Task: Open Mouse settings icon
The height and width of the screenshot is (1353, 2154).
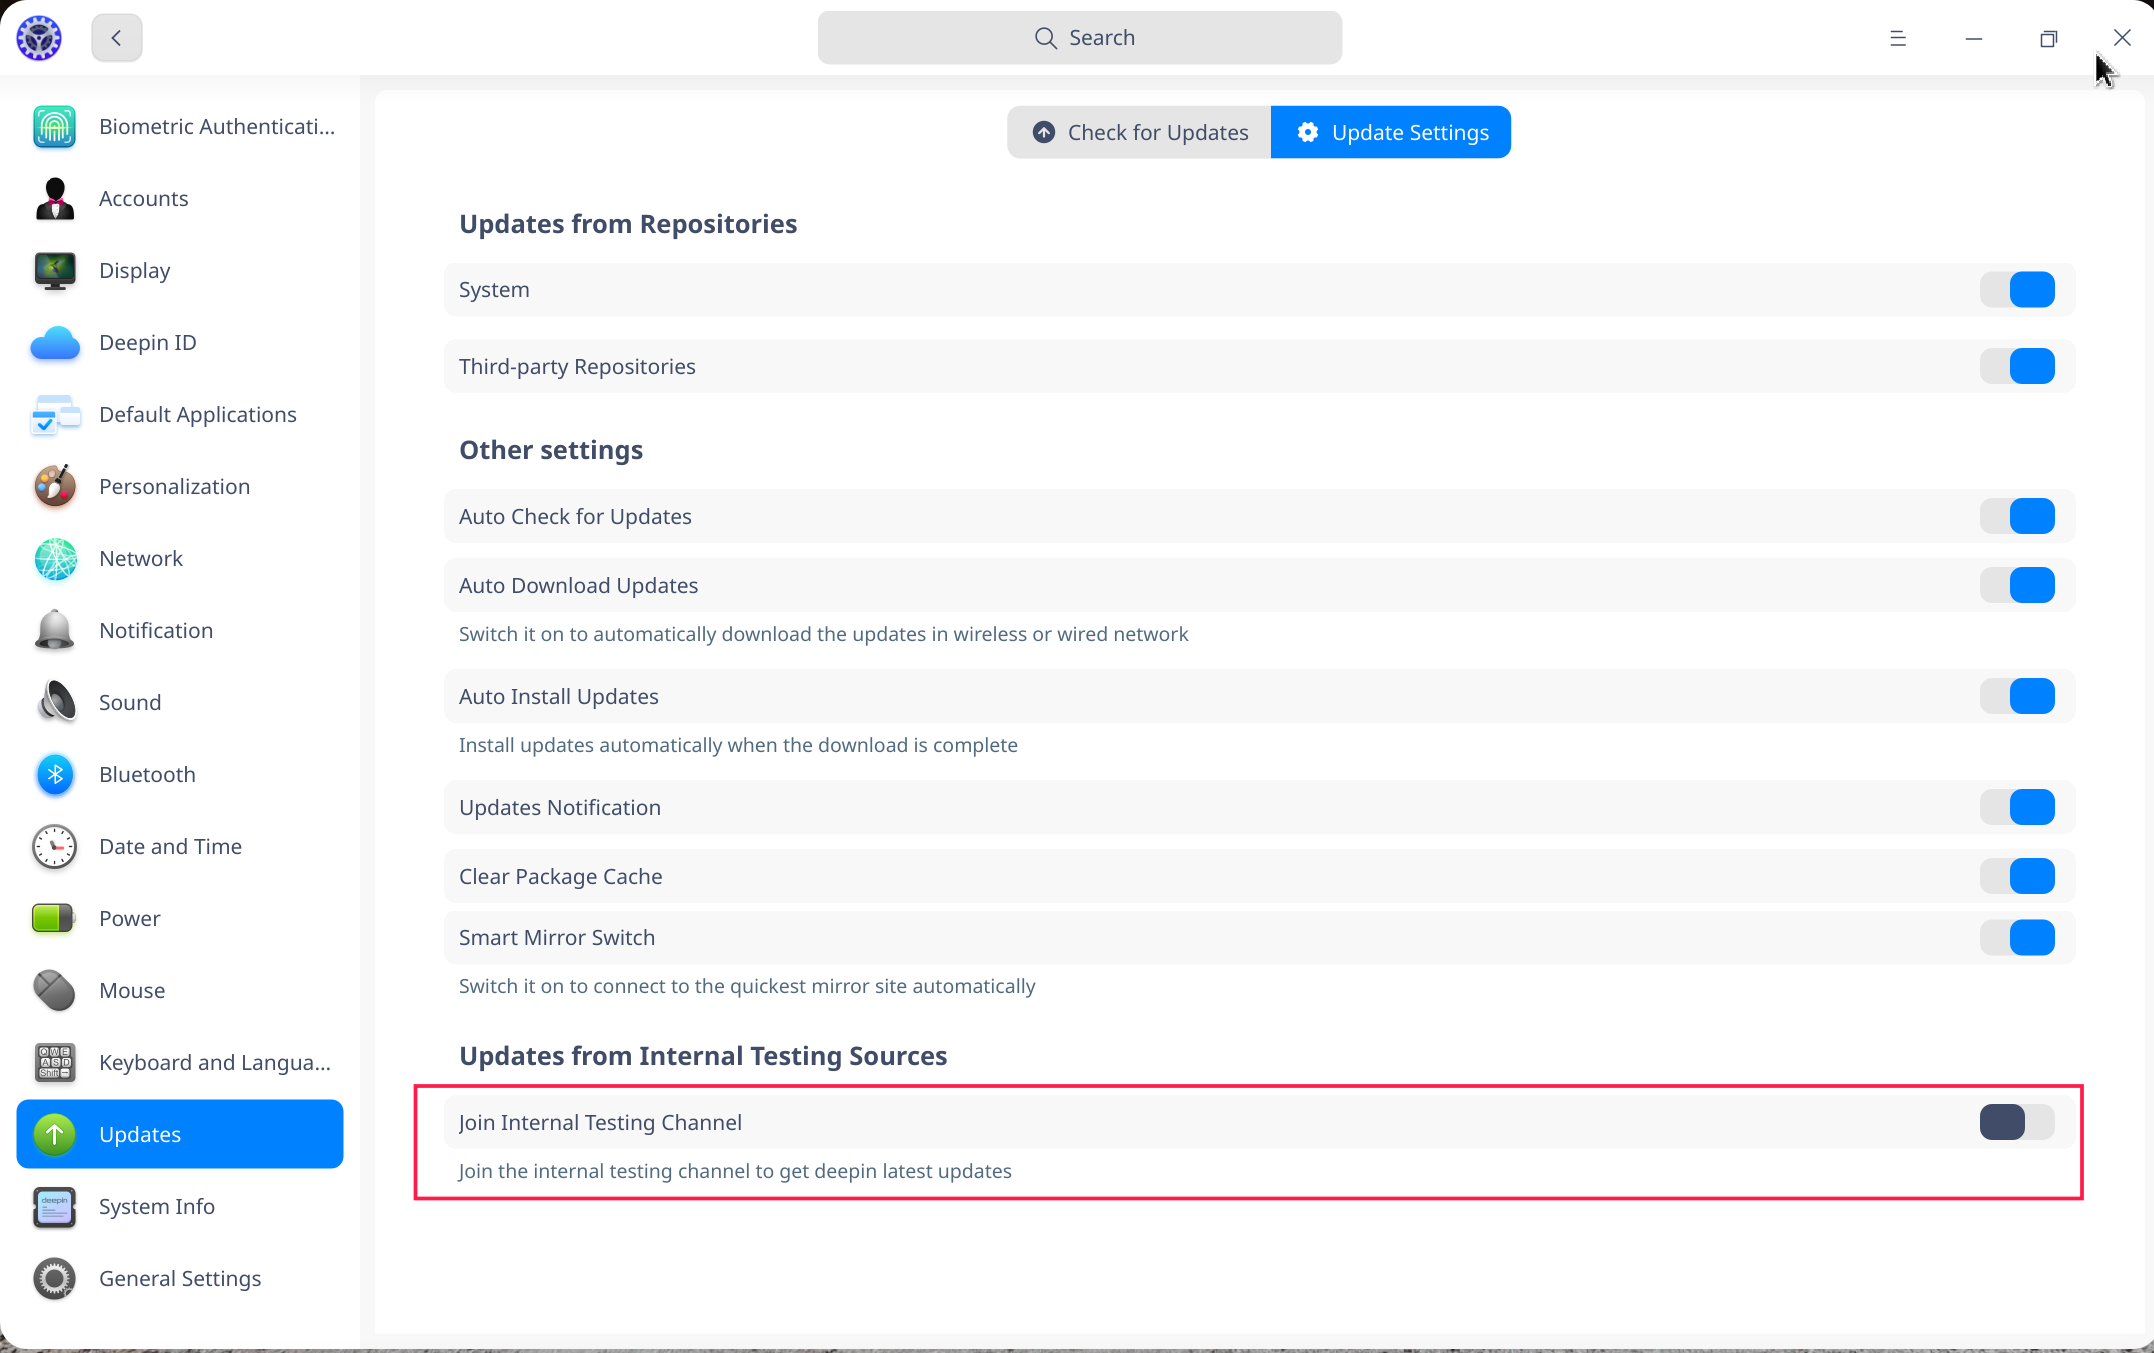Action: (54, 991)
